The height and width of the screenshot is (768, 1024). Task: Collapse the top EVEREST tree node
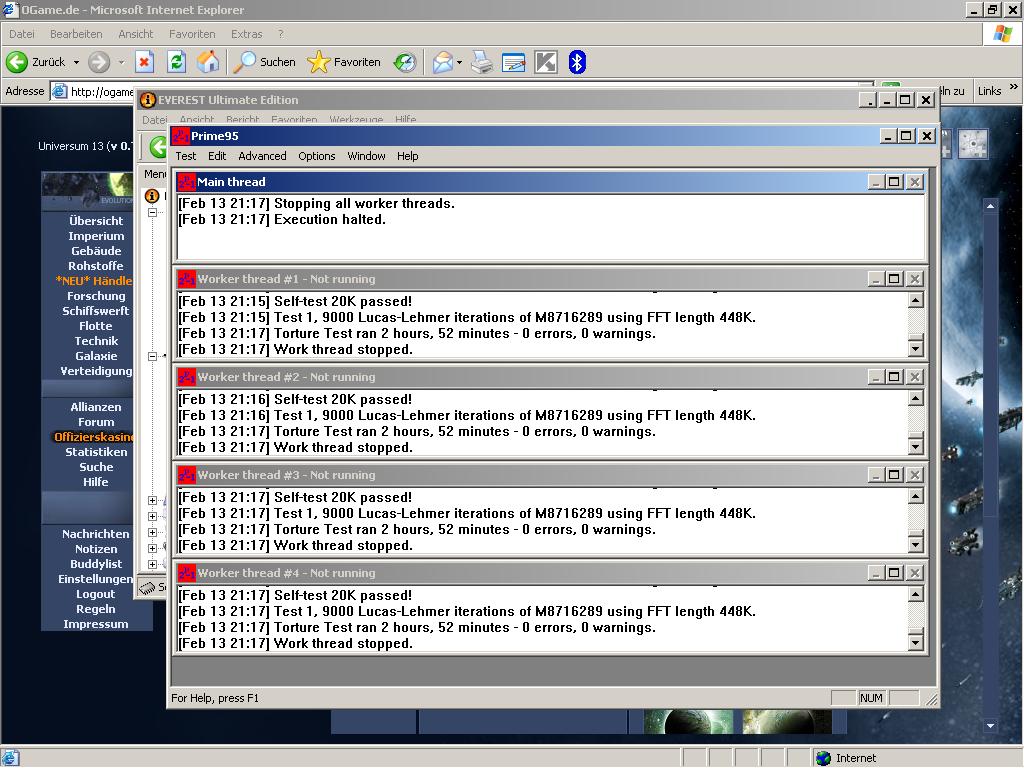coord(152,212)
